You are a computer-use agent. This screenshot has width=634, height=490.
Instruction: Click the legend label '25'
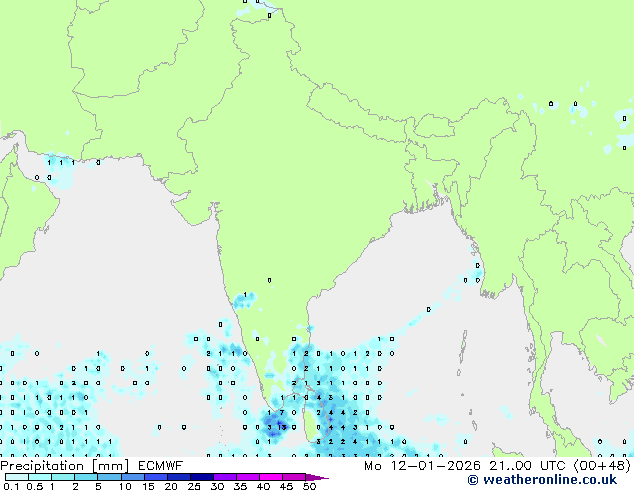point(194,486)
